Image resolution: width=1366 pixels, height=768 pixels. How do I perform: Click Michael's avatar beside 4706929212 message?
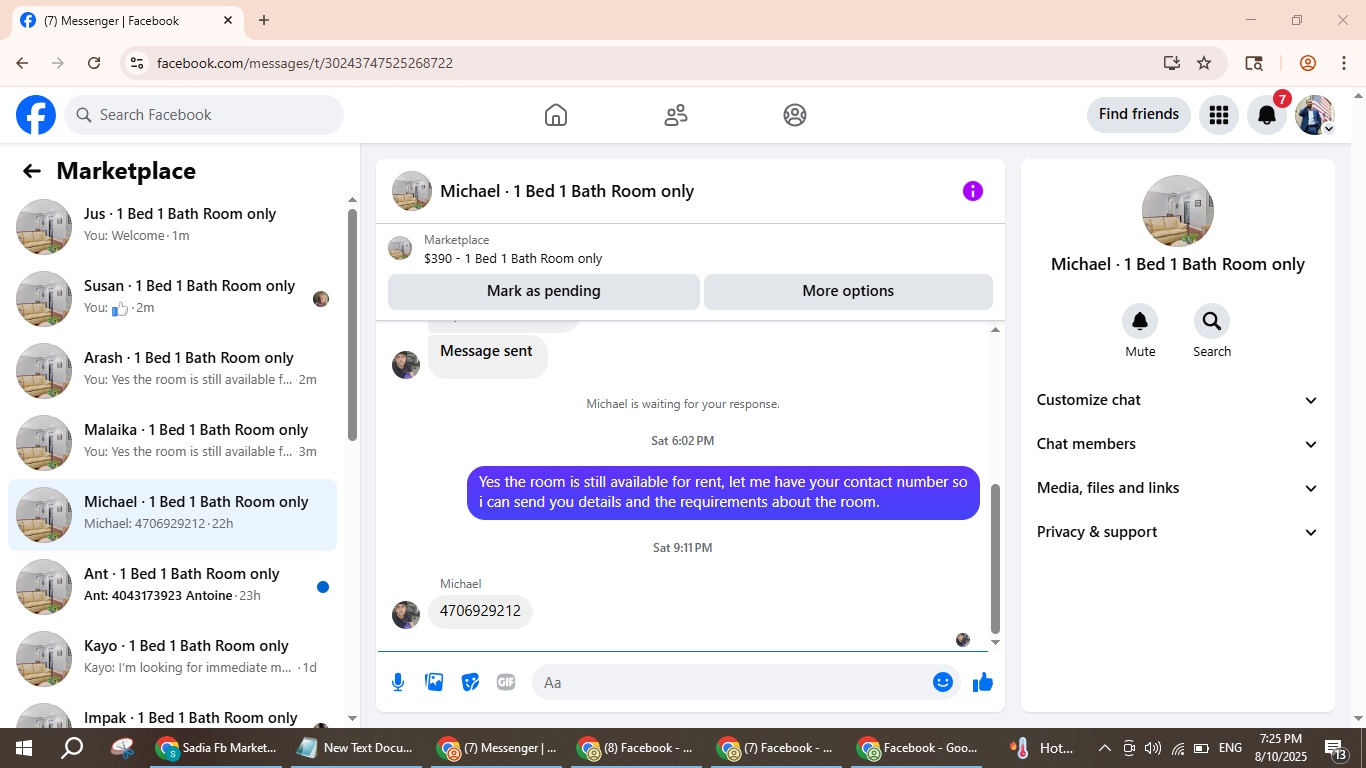[x=406, y=614]
